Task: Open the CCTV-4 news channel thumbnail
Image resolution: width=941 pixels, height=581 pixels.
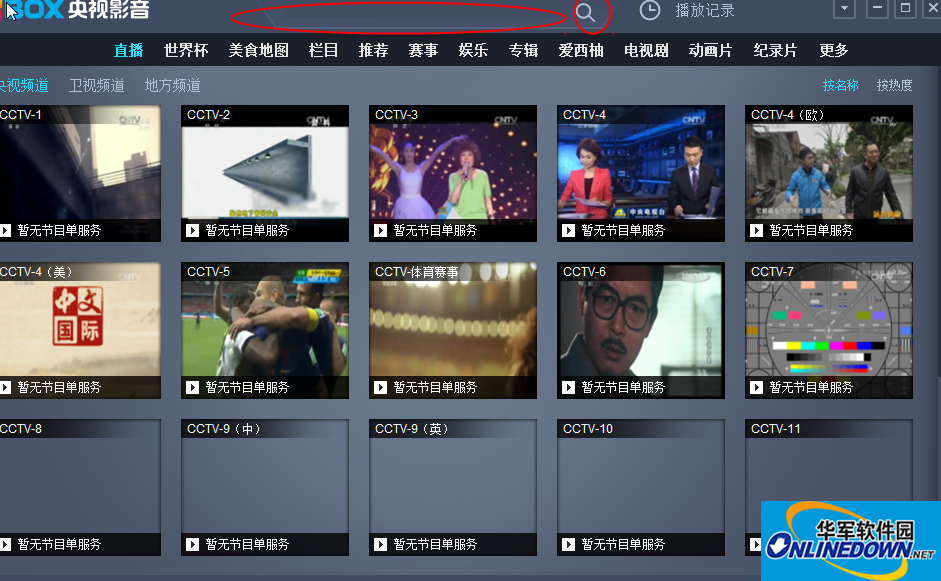Action: (640, 173)
